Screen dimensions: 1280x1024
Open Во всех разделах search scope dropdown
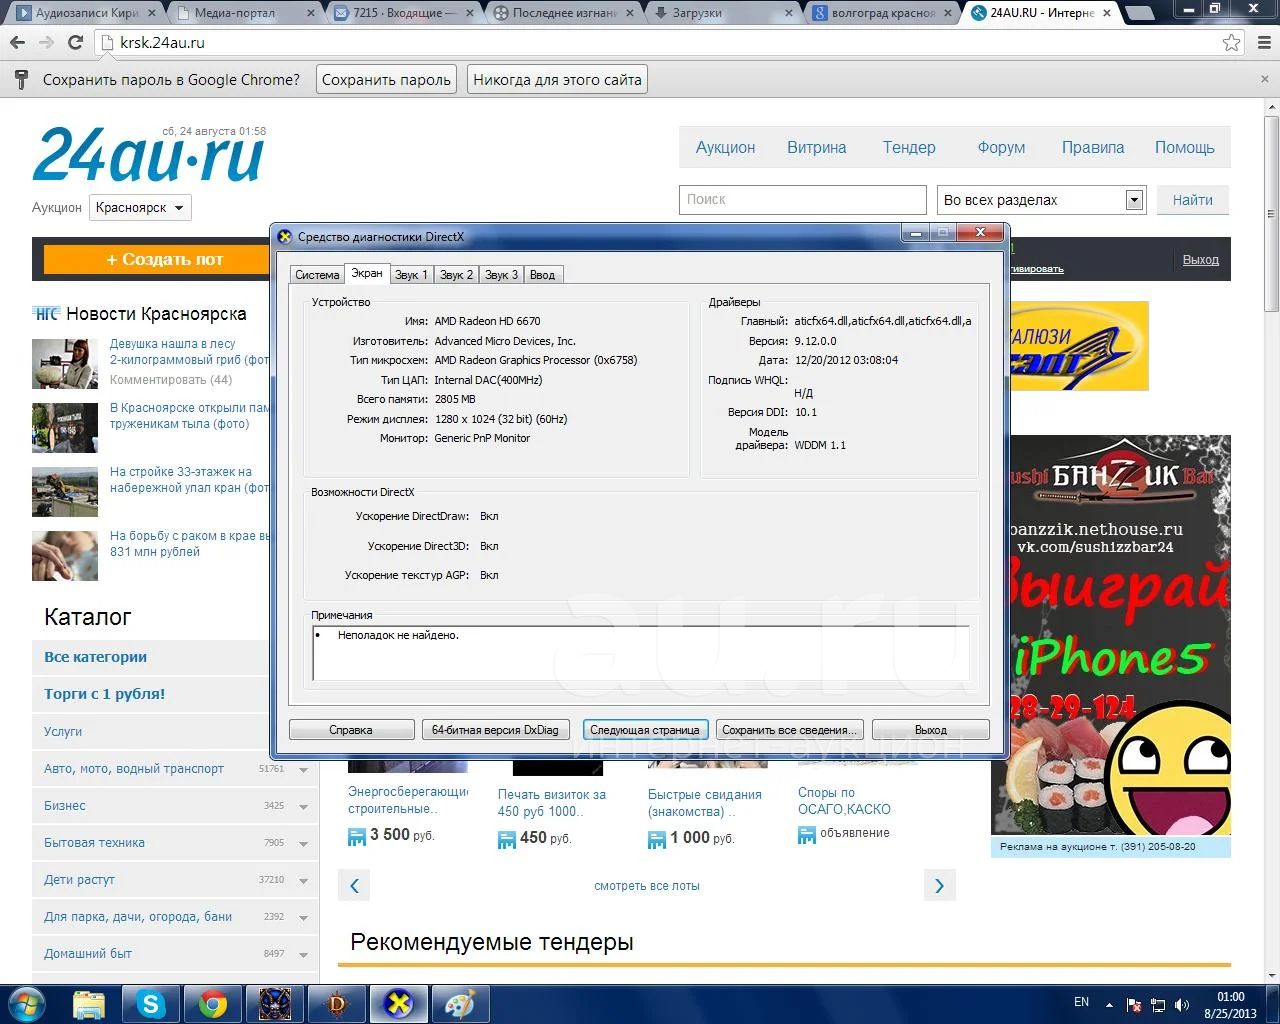tap(1041, 200)
